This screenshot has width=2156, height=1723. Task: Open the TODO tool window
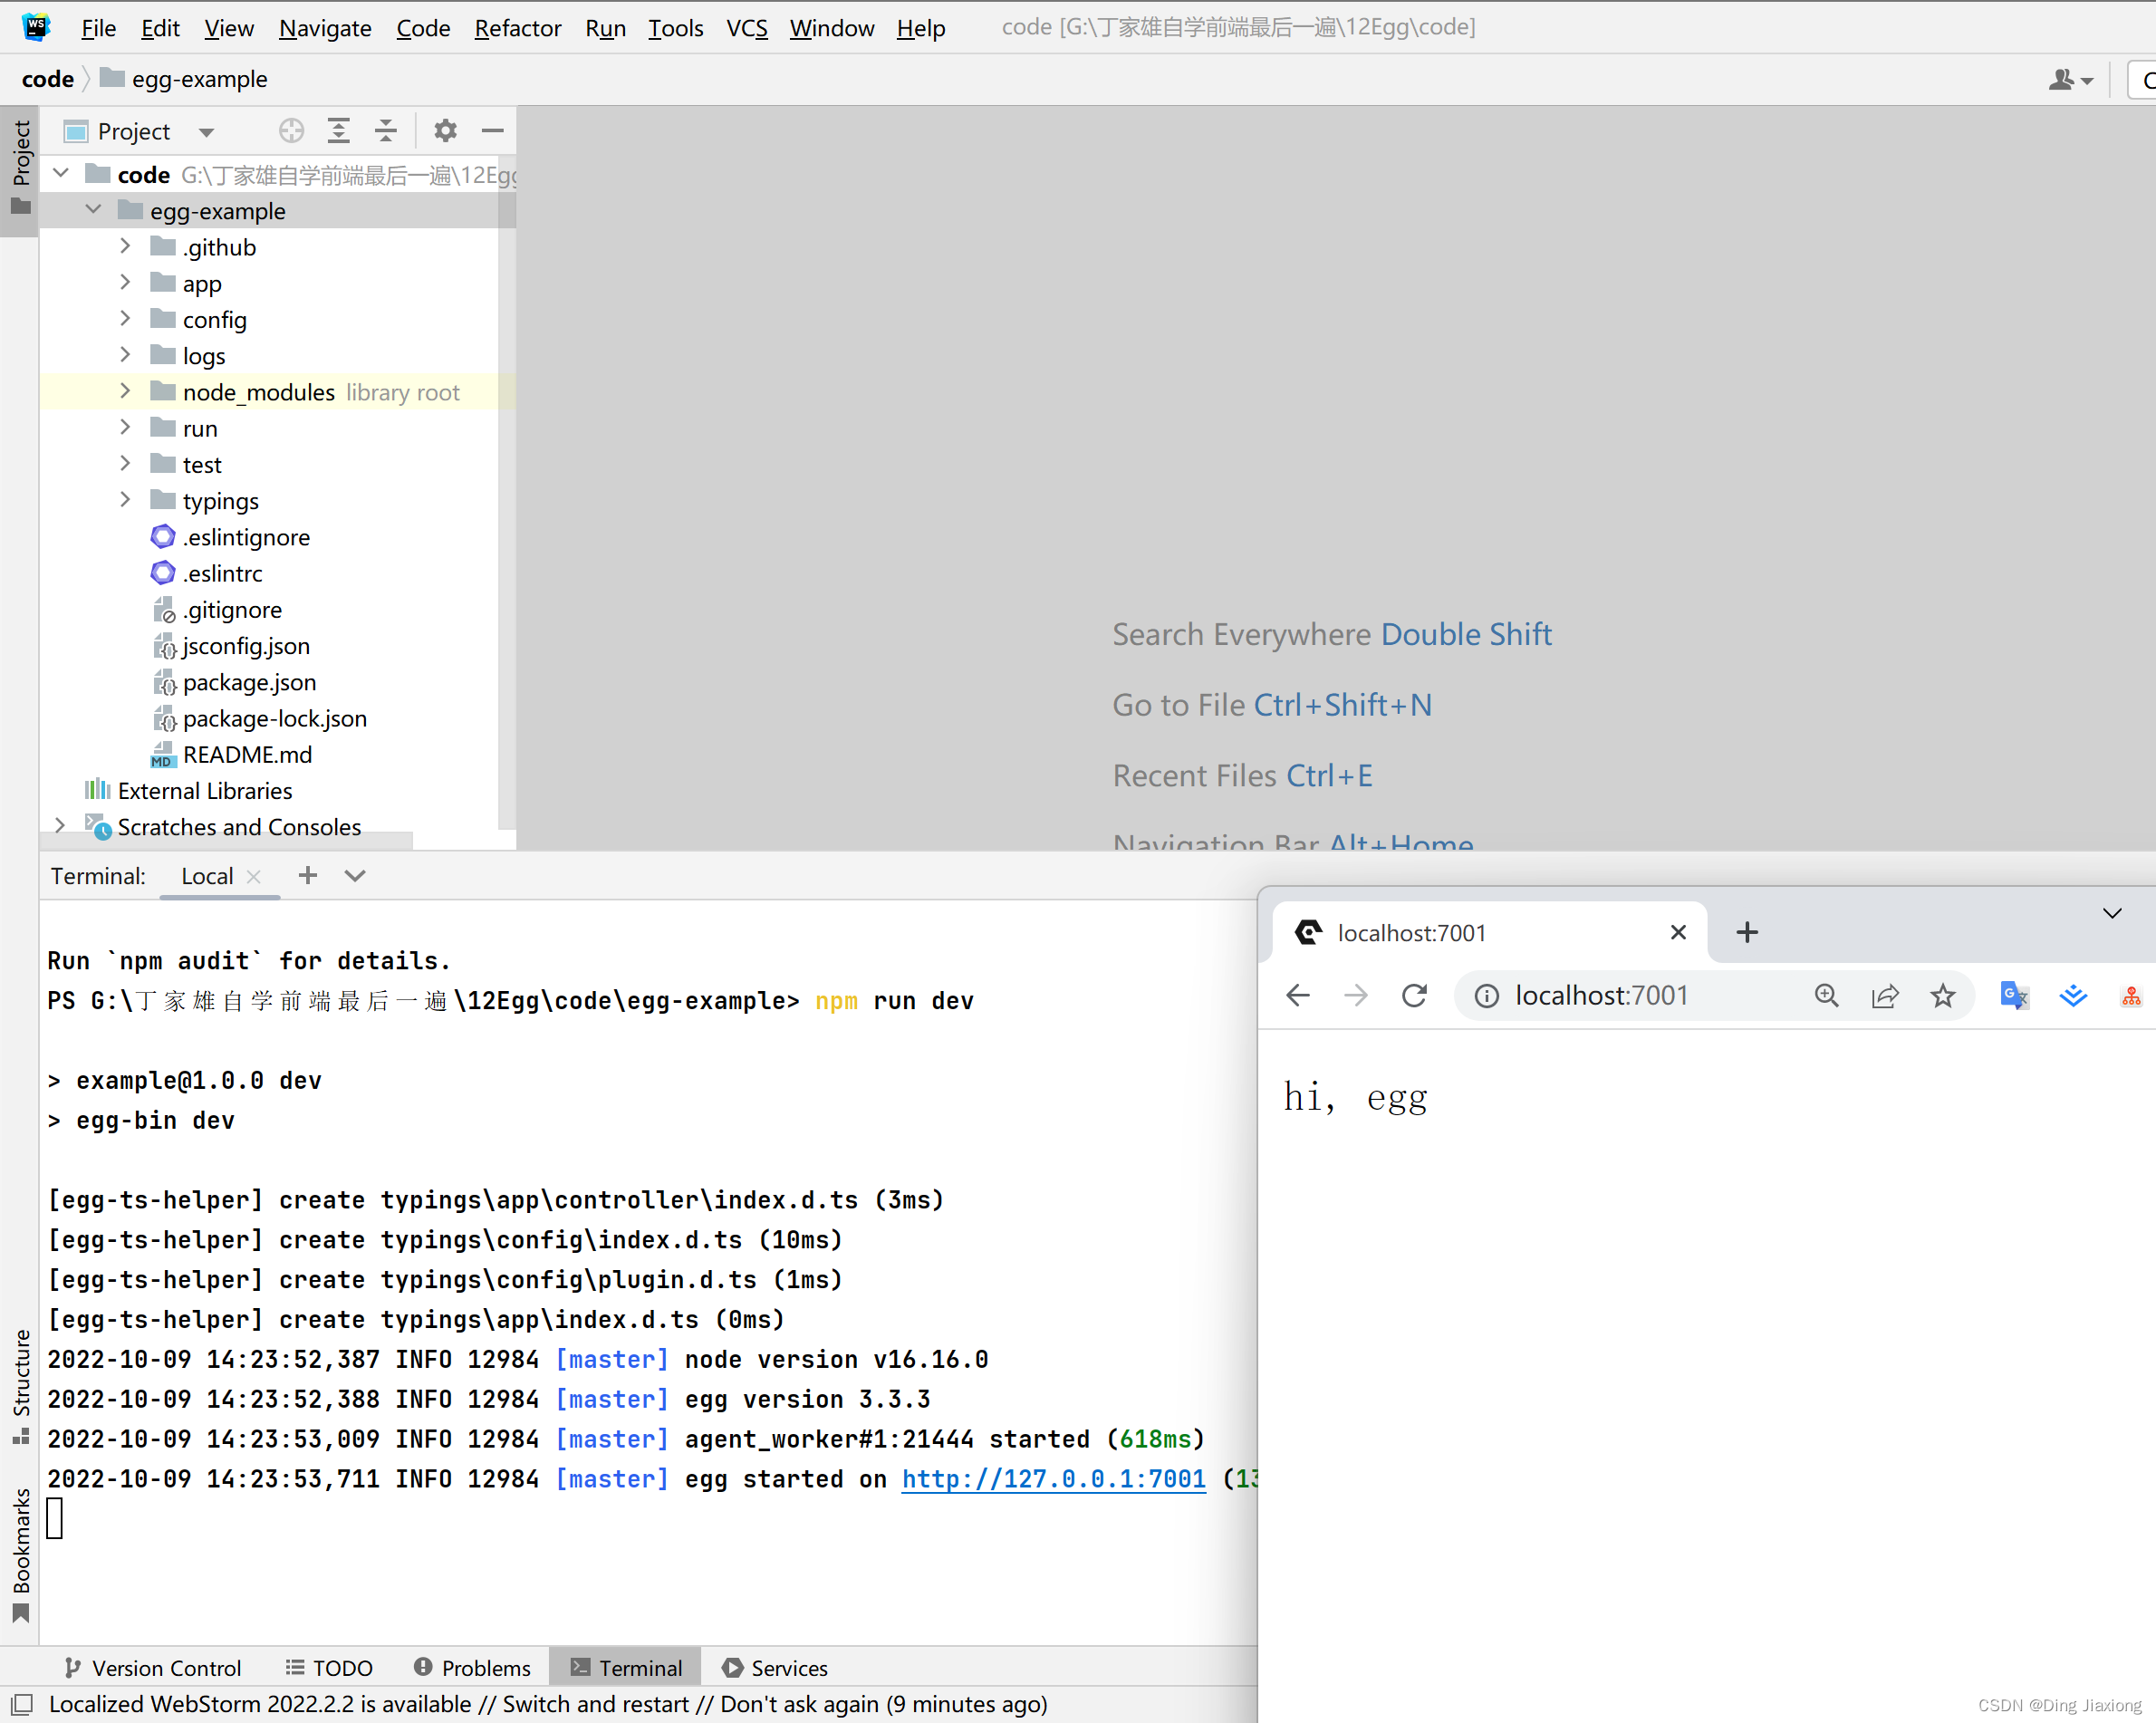tap(329, 1667)
